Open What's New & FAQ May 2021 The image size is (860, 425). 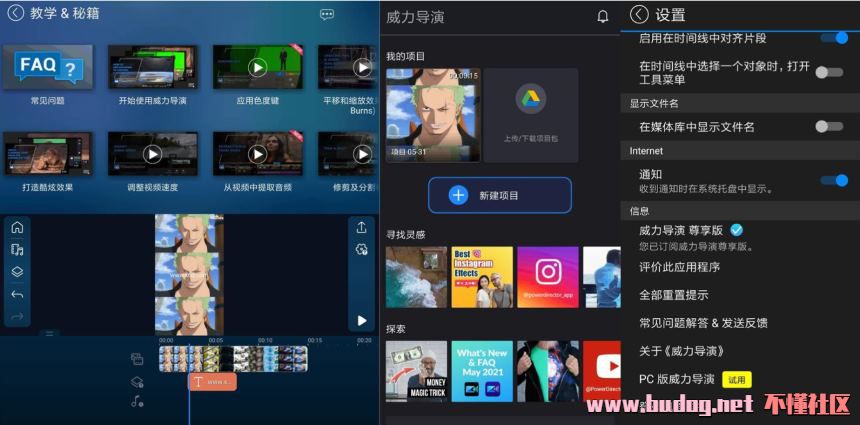(x=482, y=371)
